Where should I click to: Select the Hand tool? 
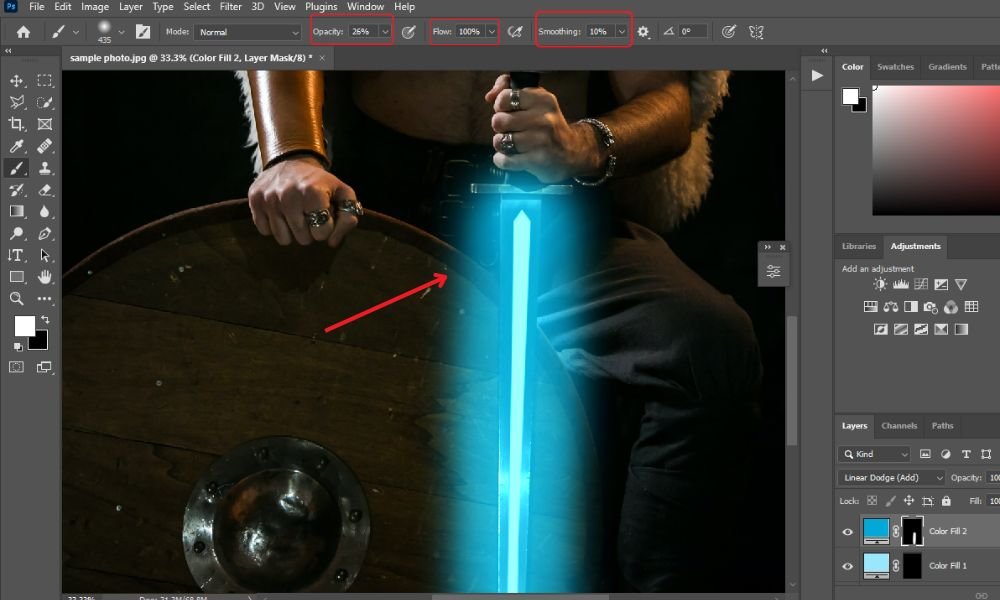[x=44, y=277]
